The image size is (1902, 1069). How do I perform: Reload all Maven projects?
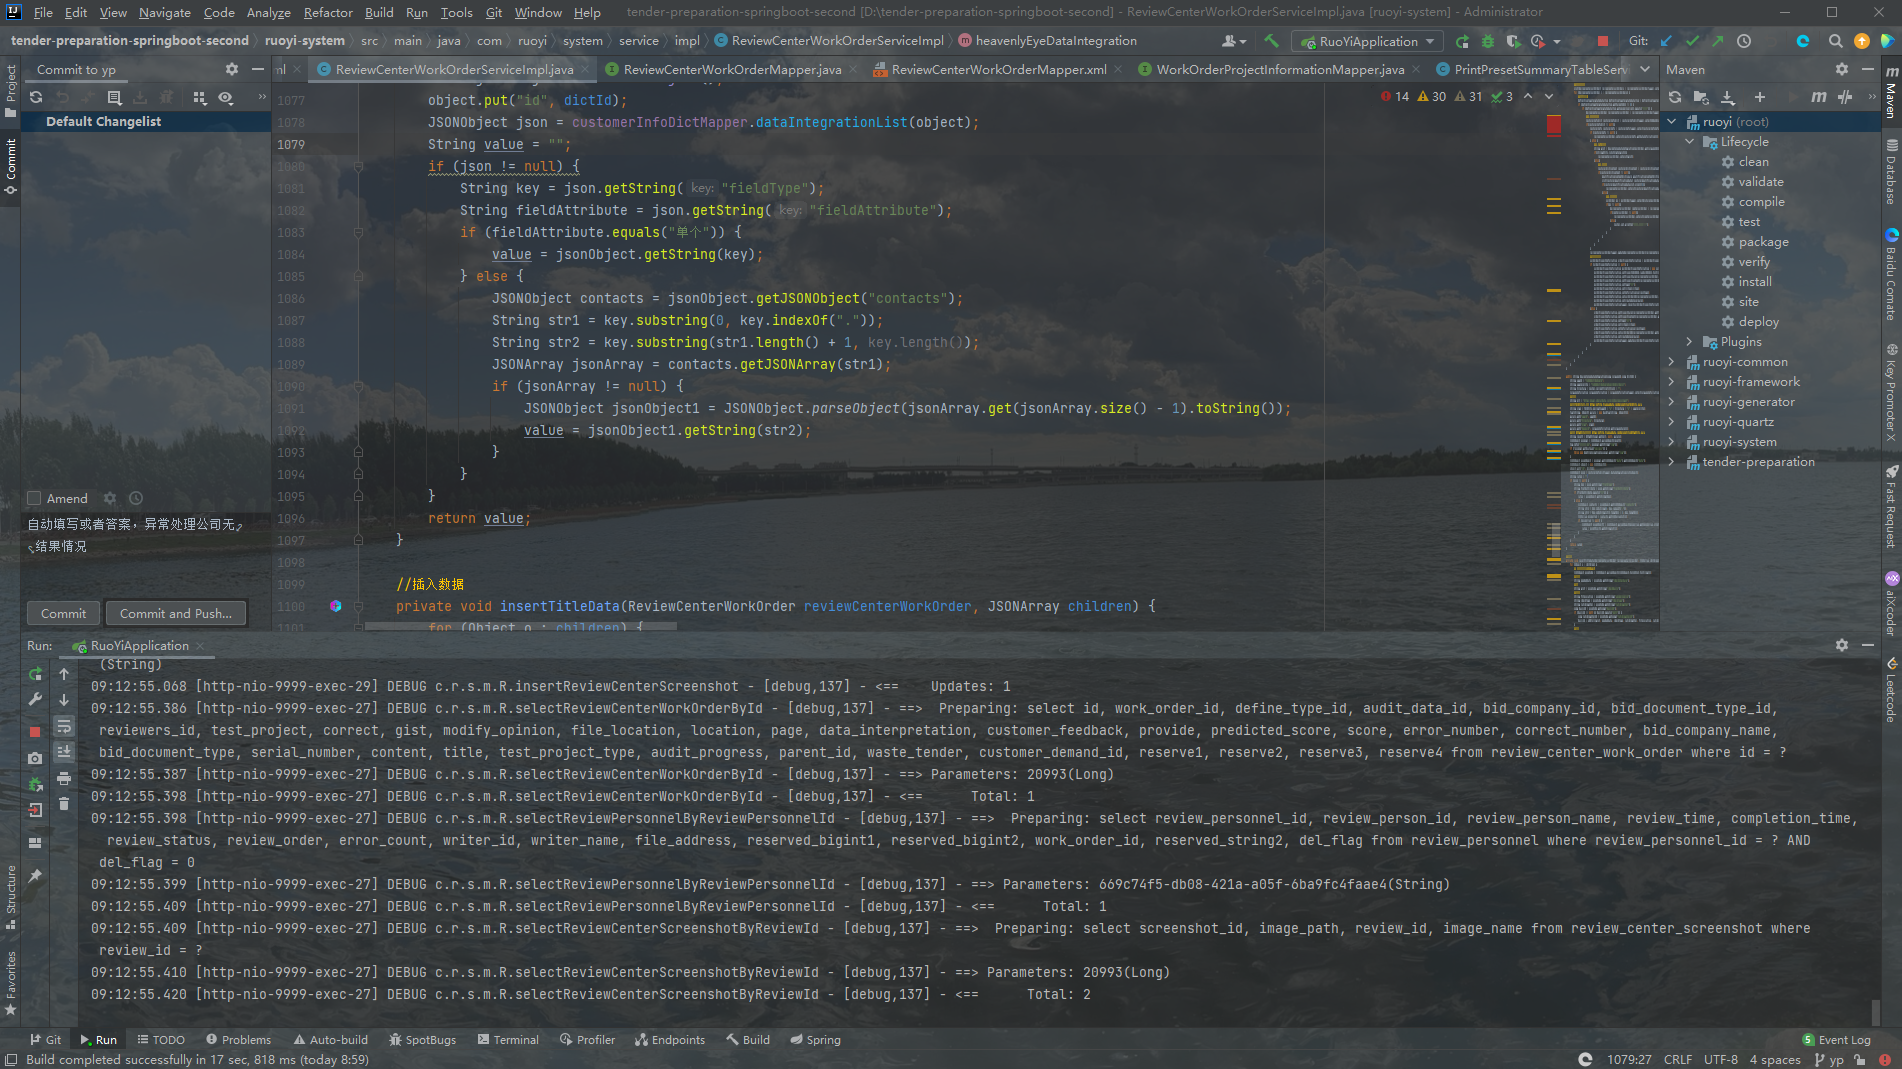(x=1675, y=97)
